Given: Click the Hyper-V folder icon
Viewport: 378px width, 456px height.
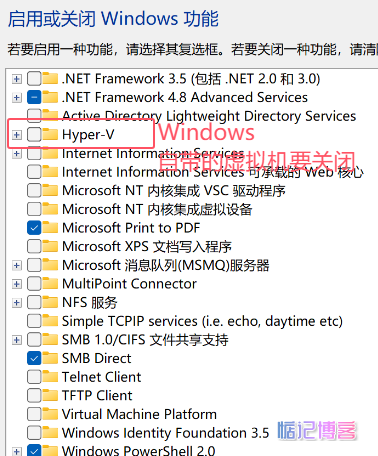Looking at the screenshot, I should (50, 134).
